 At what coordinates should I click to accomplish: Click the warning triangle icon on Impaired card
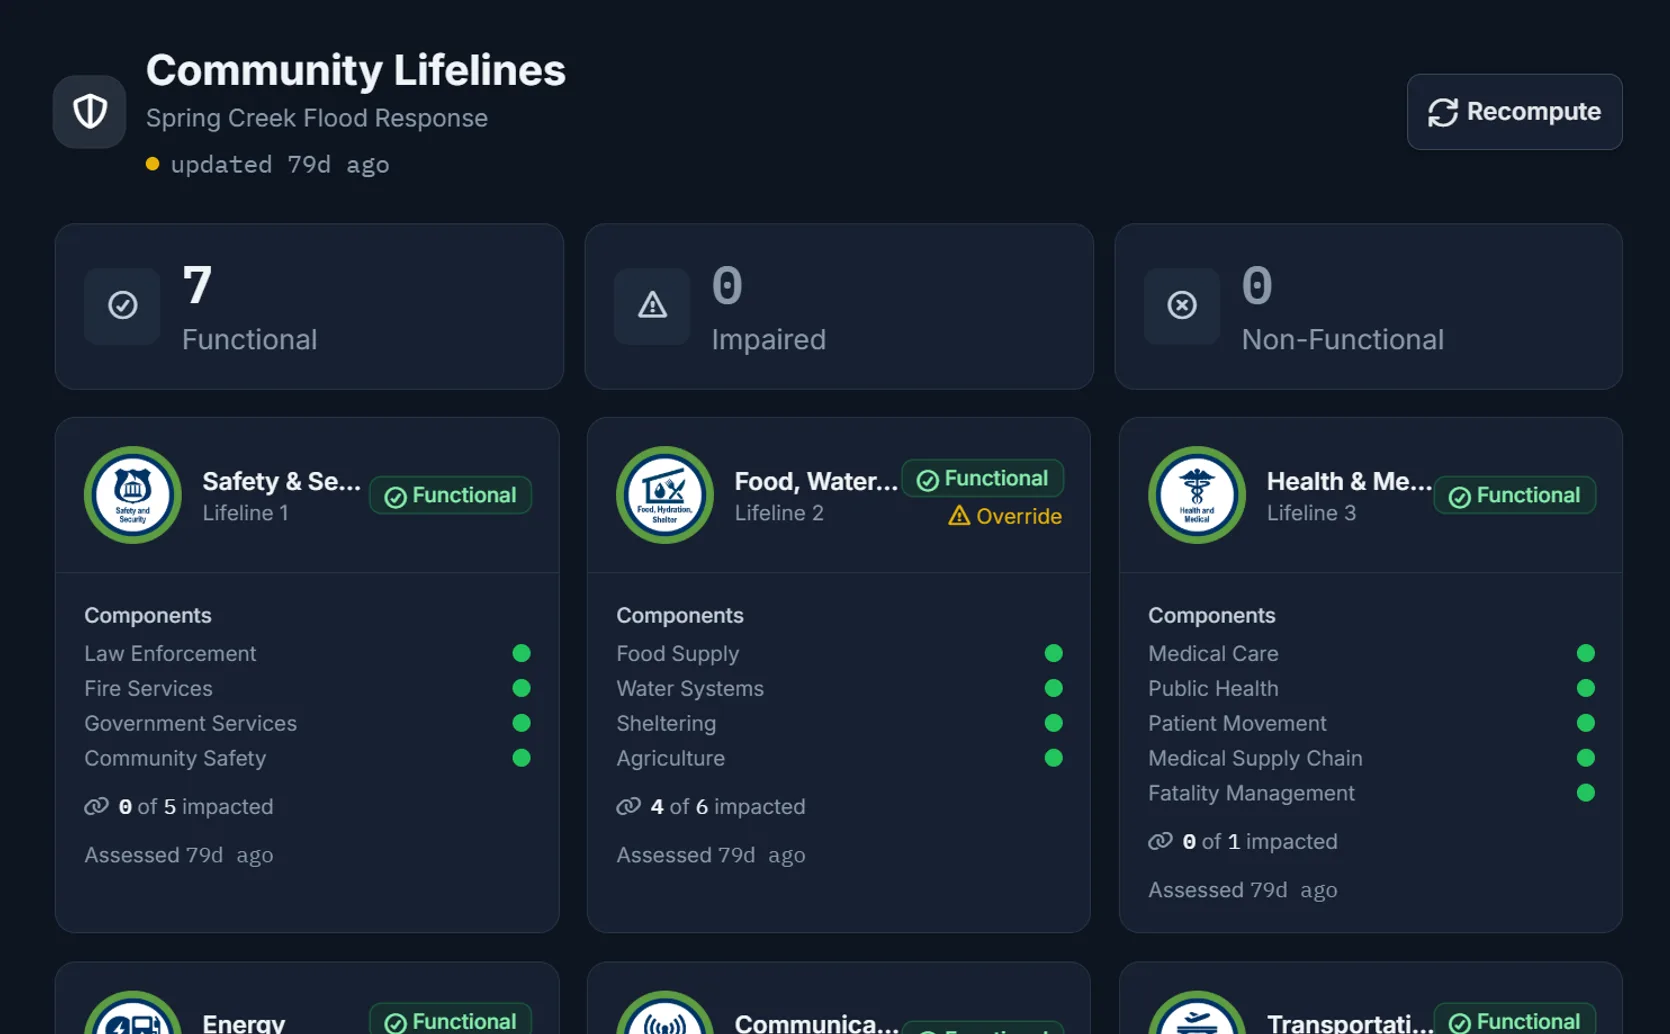point(652,305)
